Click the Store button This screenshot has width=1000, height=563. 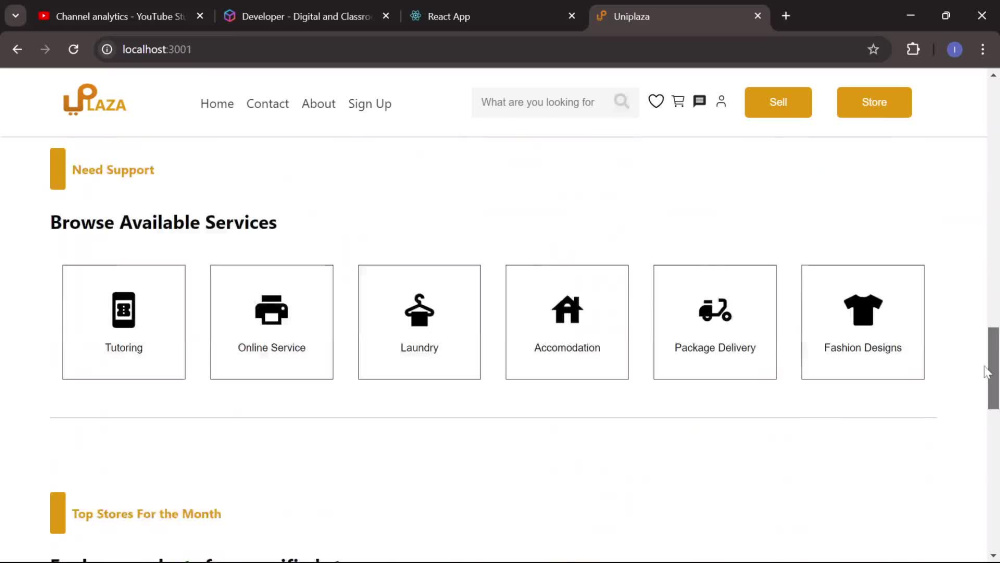click(874, 102)
